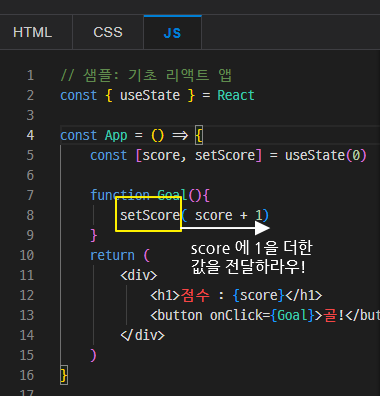
Task: Select the JS tab
Action: point(172,32)
